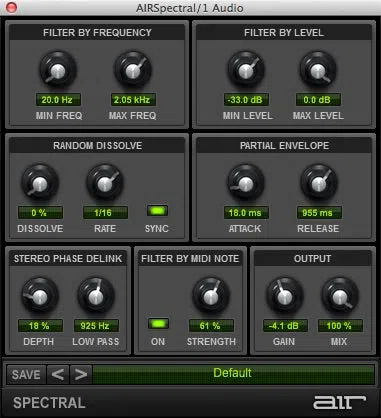Click the Min Level knob

click(246, 70)
